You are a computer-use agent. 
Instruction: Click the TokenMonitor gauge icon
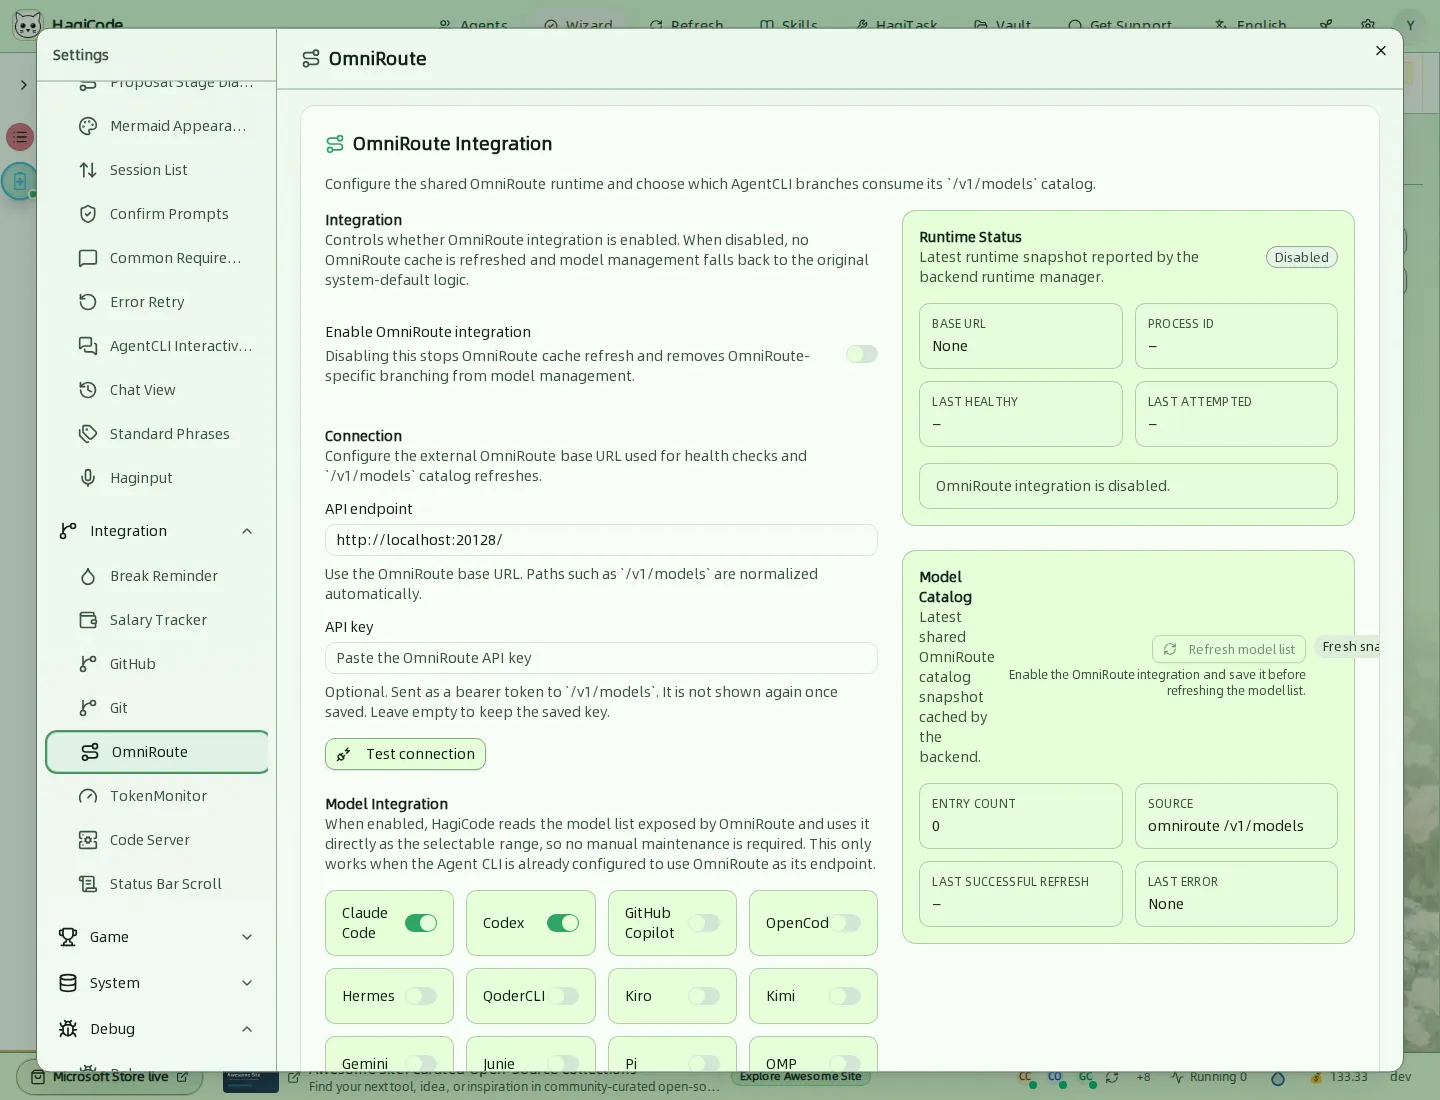tap(88, 796)
